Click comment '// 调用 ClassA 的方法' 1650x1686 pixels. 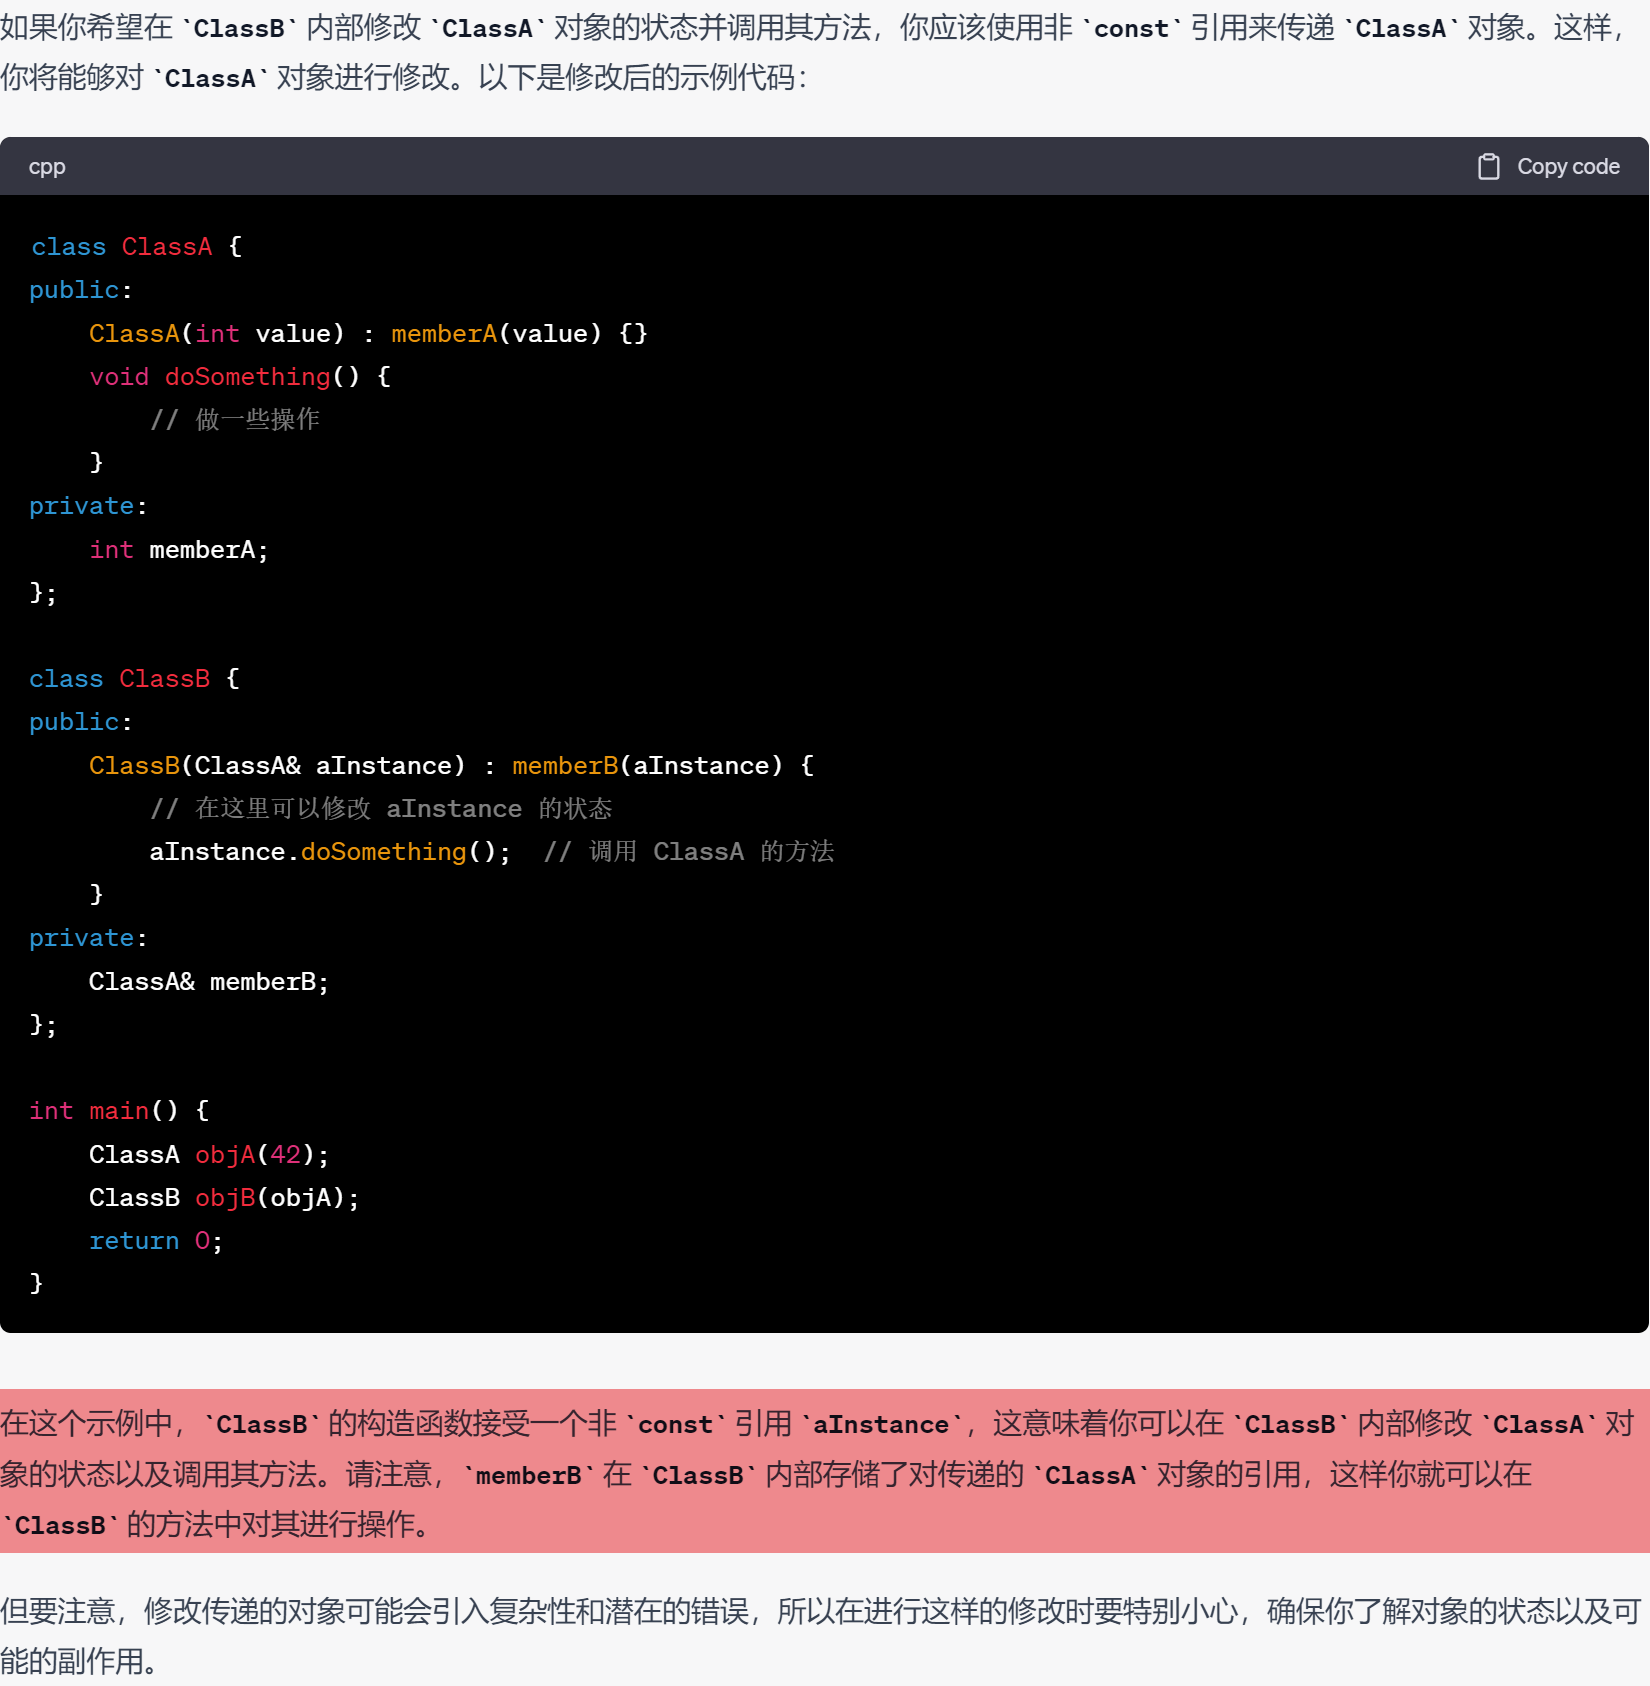[x=689, y=852]
